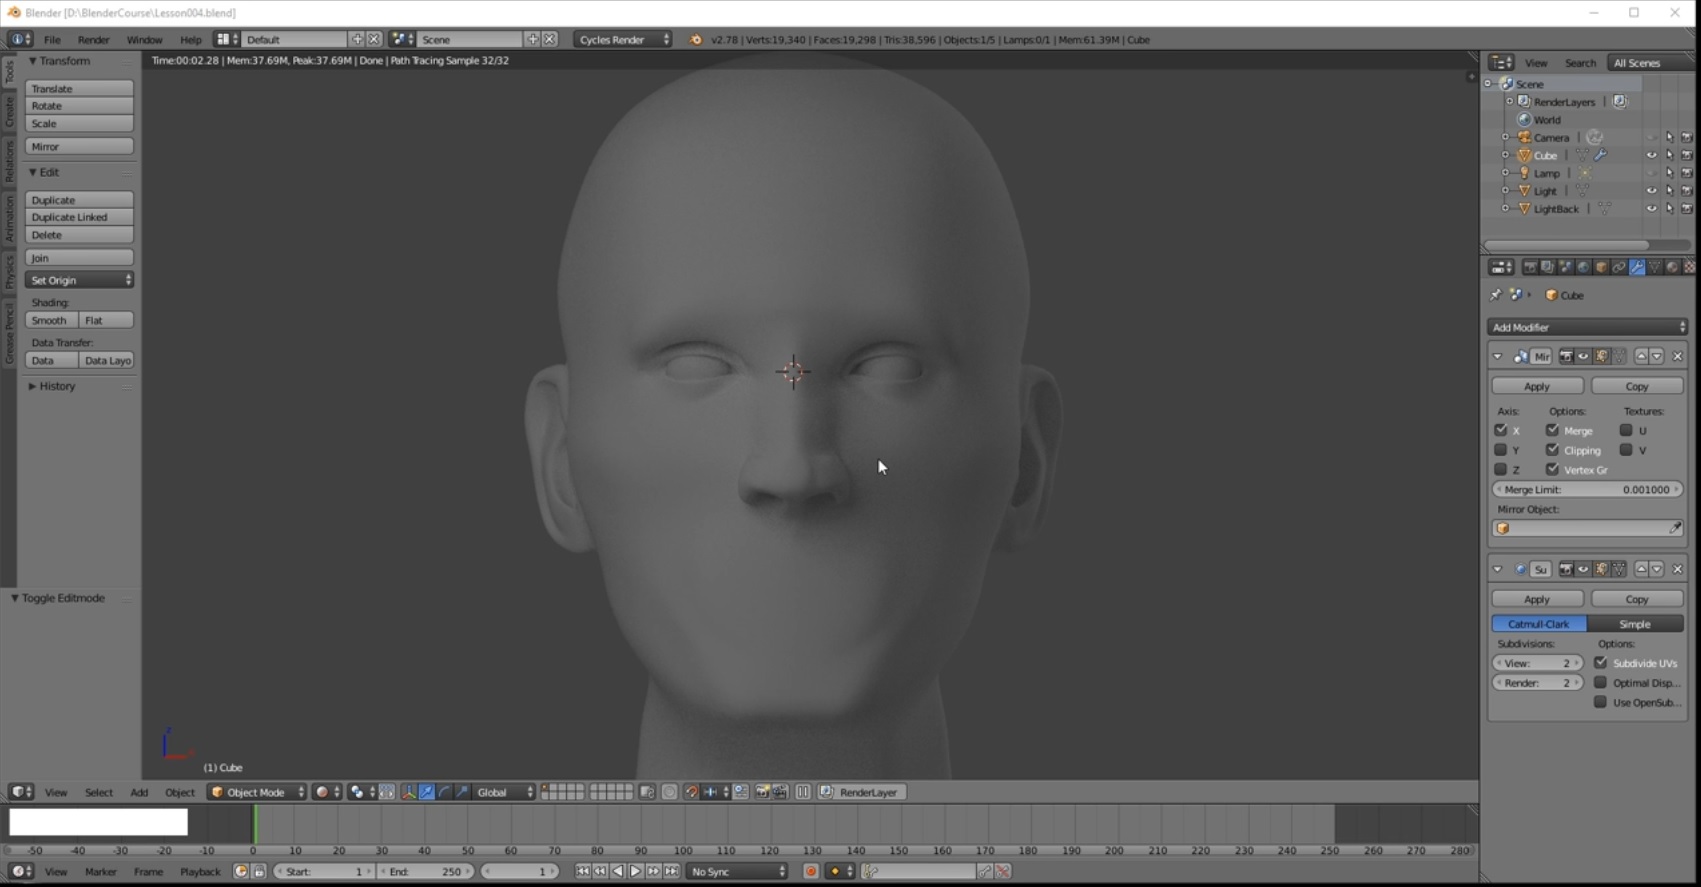The image size is (1701, 887).
Task: Open the Object properties cube tab
Action: [1601, 267]
